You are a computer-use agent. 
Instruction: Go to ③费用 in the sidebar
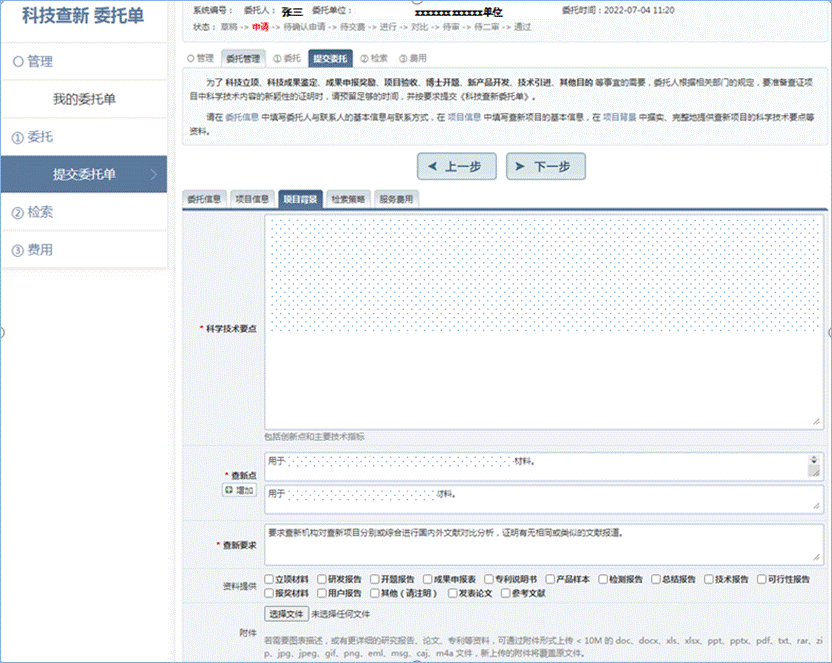pyautogui.click(x=84, y=250)
